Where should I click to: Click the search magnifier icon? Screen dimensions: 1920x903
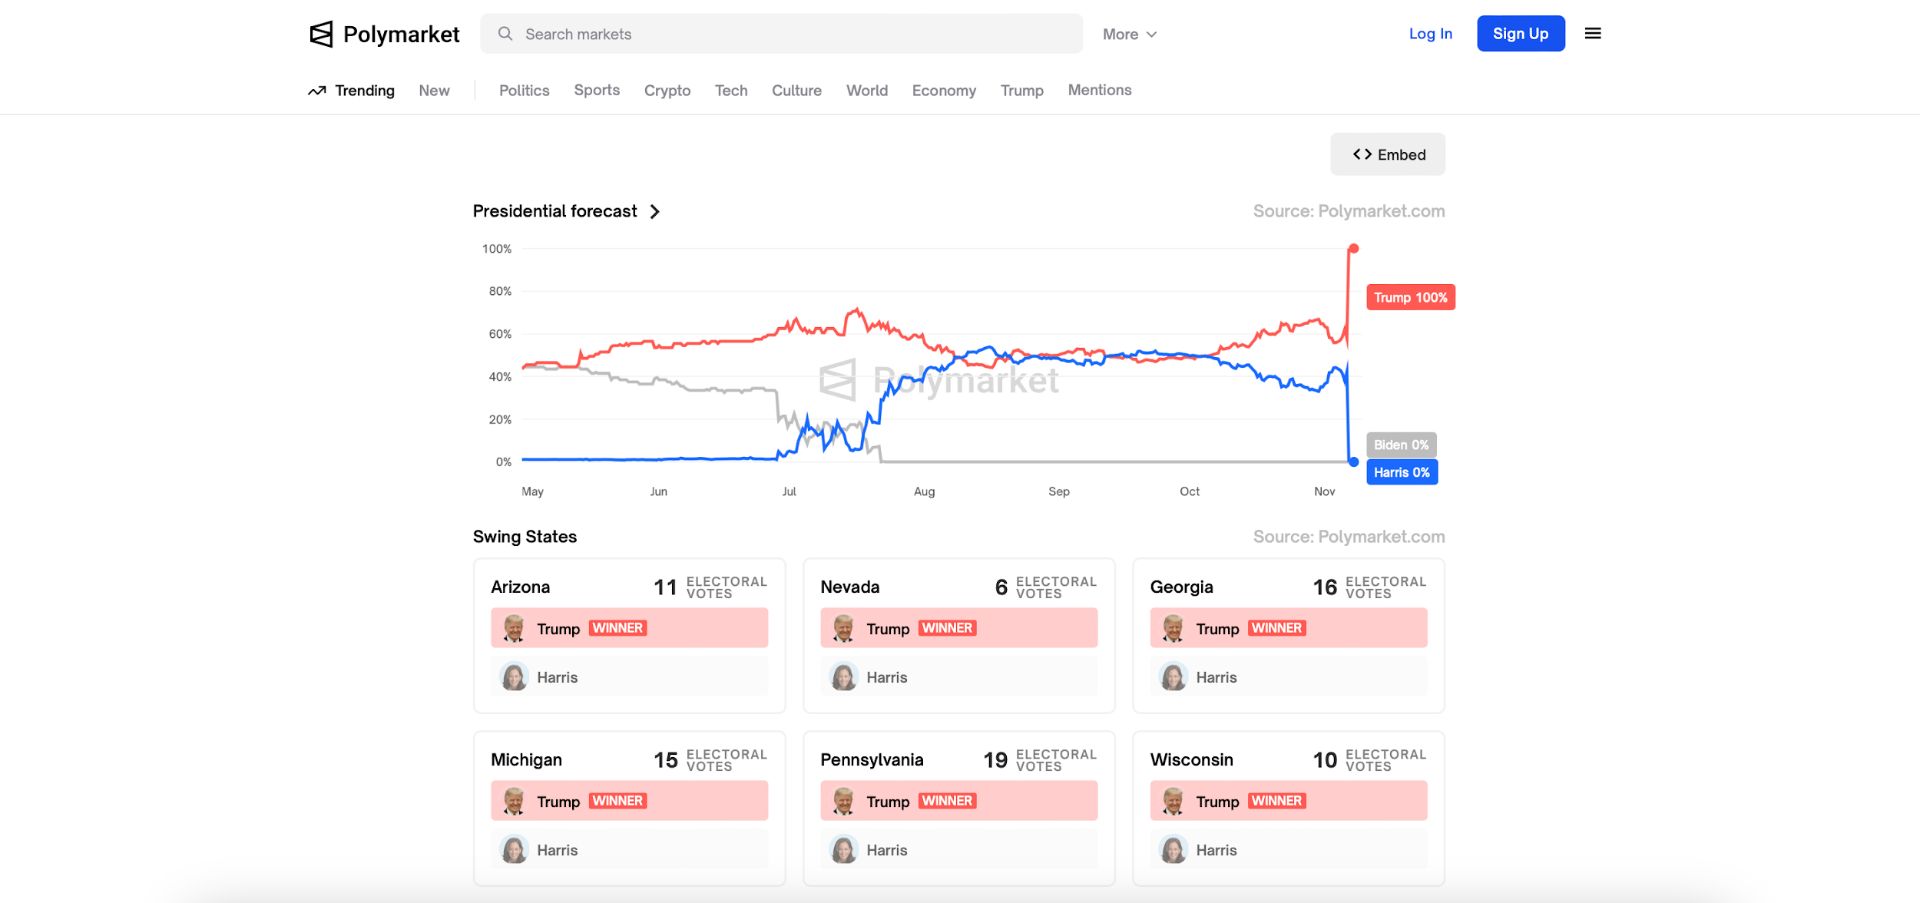pyautogui.click(x=505, y=34)
